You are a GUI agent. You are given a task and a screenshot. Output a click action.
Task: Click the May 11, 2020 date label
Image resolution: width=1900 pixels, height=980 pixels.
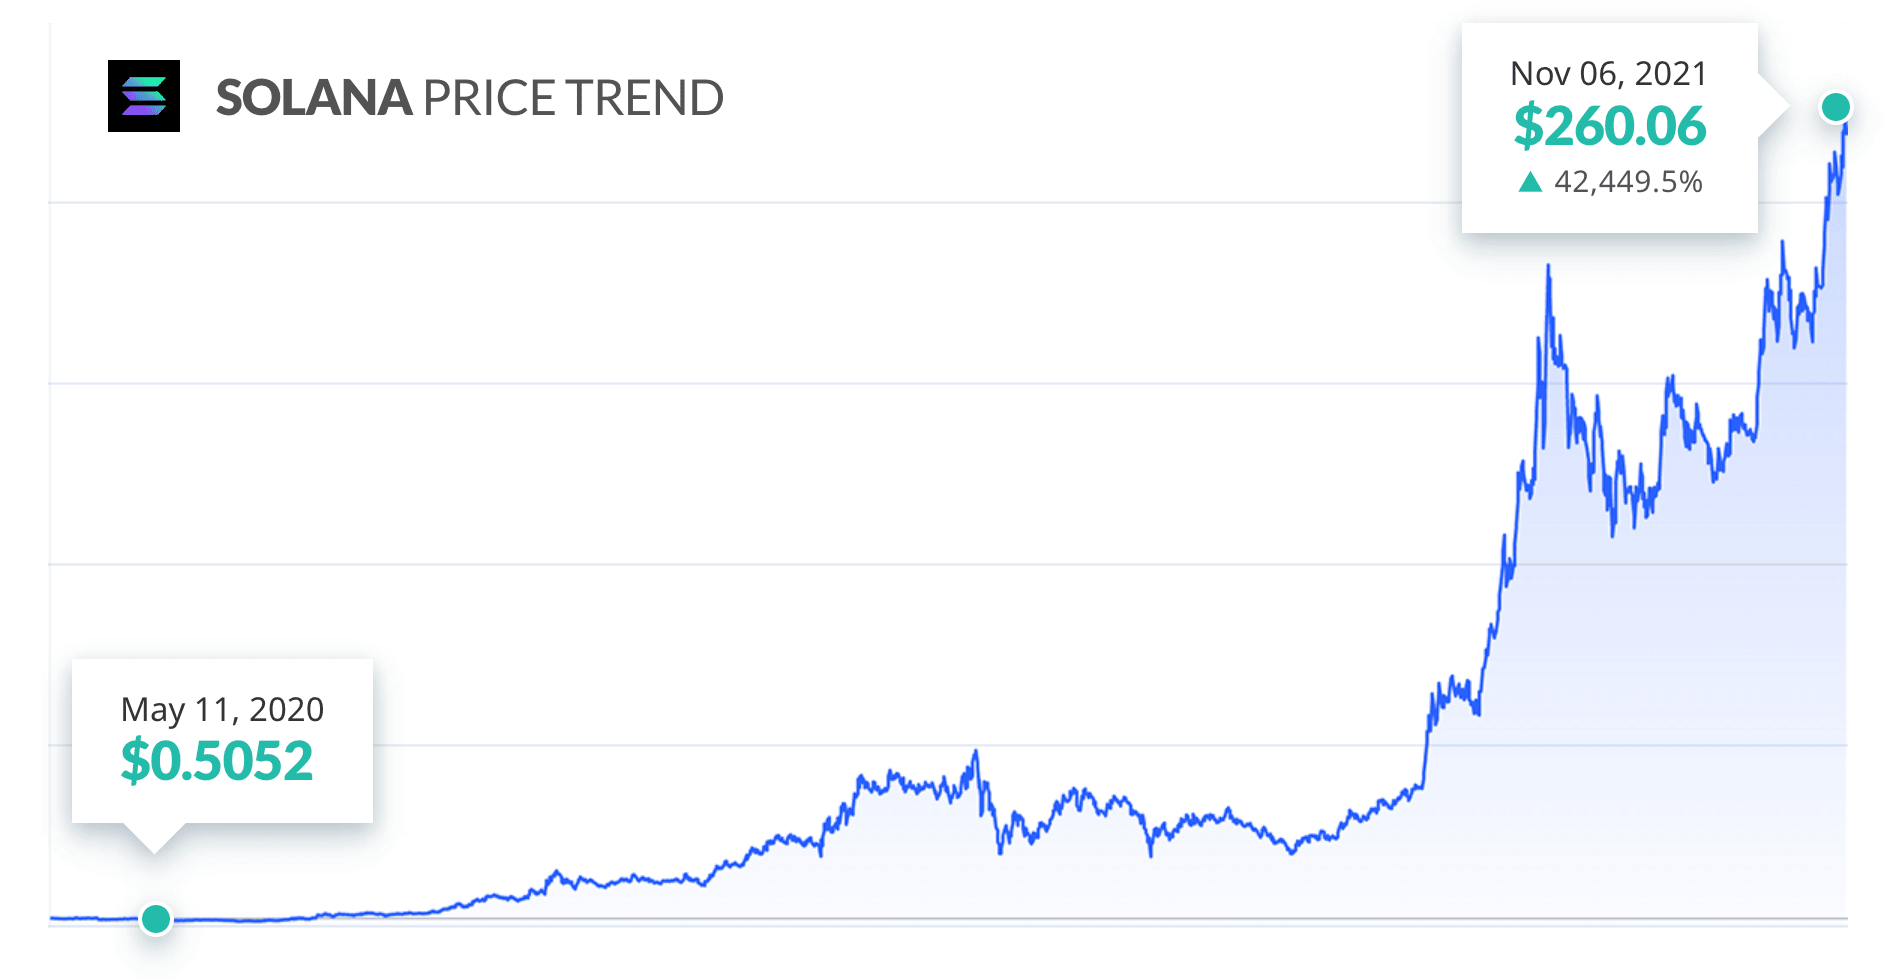tap(222, 710)
